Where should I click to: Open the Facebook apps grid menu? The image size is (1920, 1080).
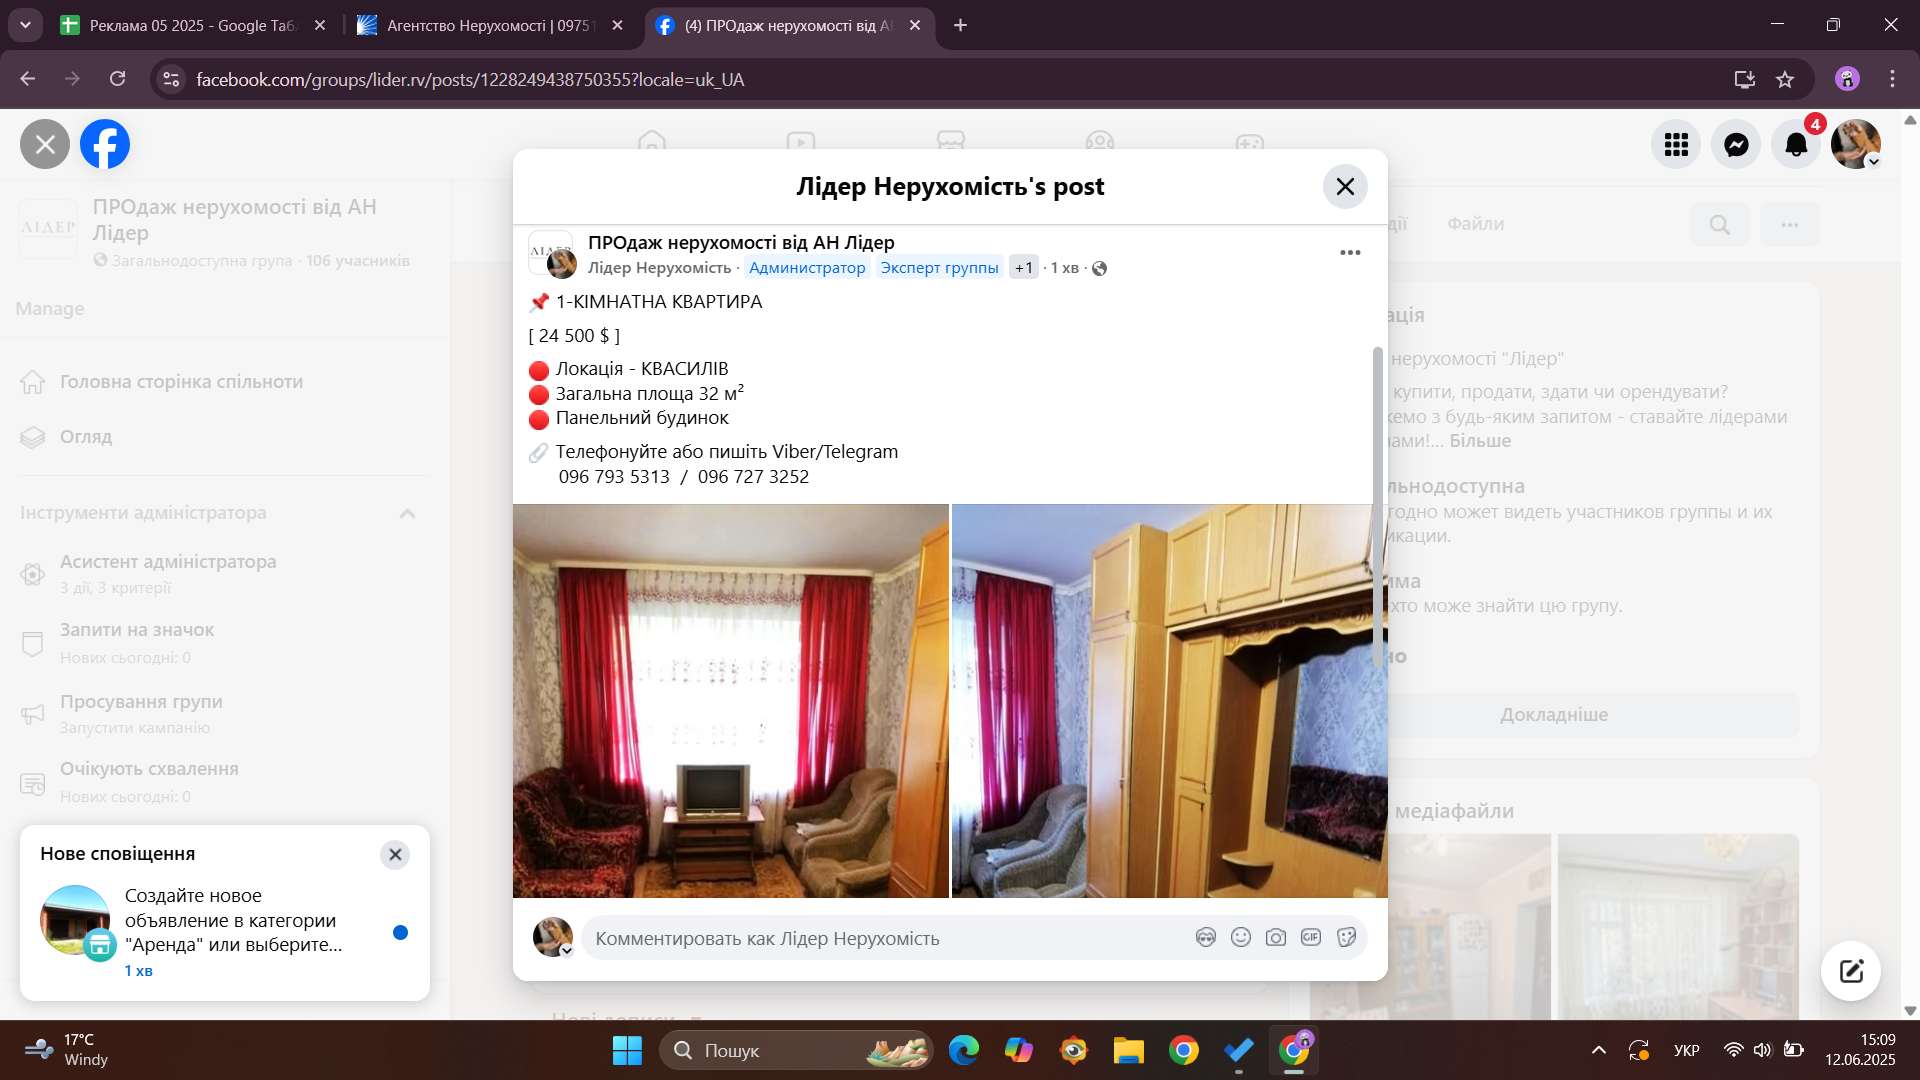1676,145
